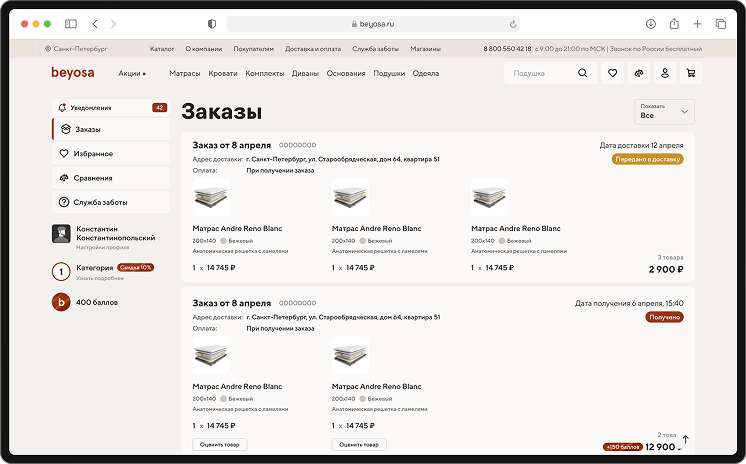Open the Санкт-Петербург city selector
Viewport: 746px width, 464px height.
tap(80, 48)
